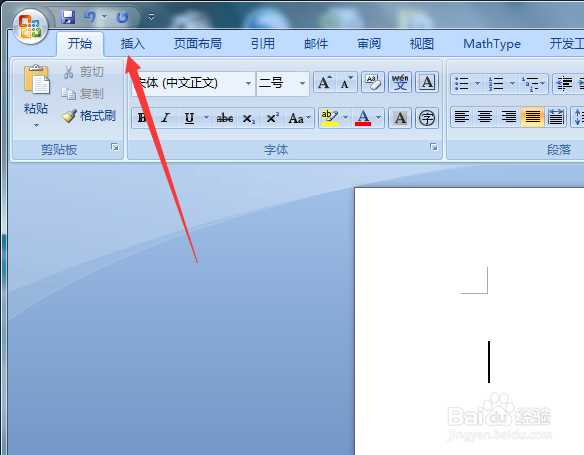Undo the last action
The height and width of the screenshot is (455, 584).
pyautogui.click(x=89, y=17)
